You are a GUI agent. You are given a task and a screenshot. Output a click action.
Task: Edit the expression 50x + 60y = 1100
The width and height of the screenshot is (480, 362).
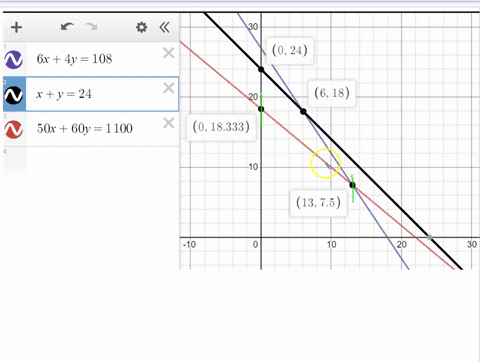pos(85,129)
